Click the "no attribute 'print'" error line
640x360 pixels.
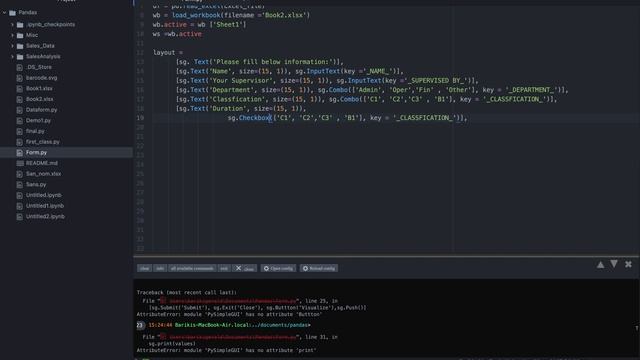pos(227,350)
